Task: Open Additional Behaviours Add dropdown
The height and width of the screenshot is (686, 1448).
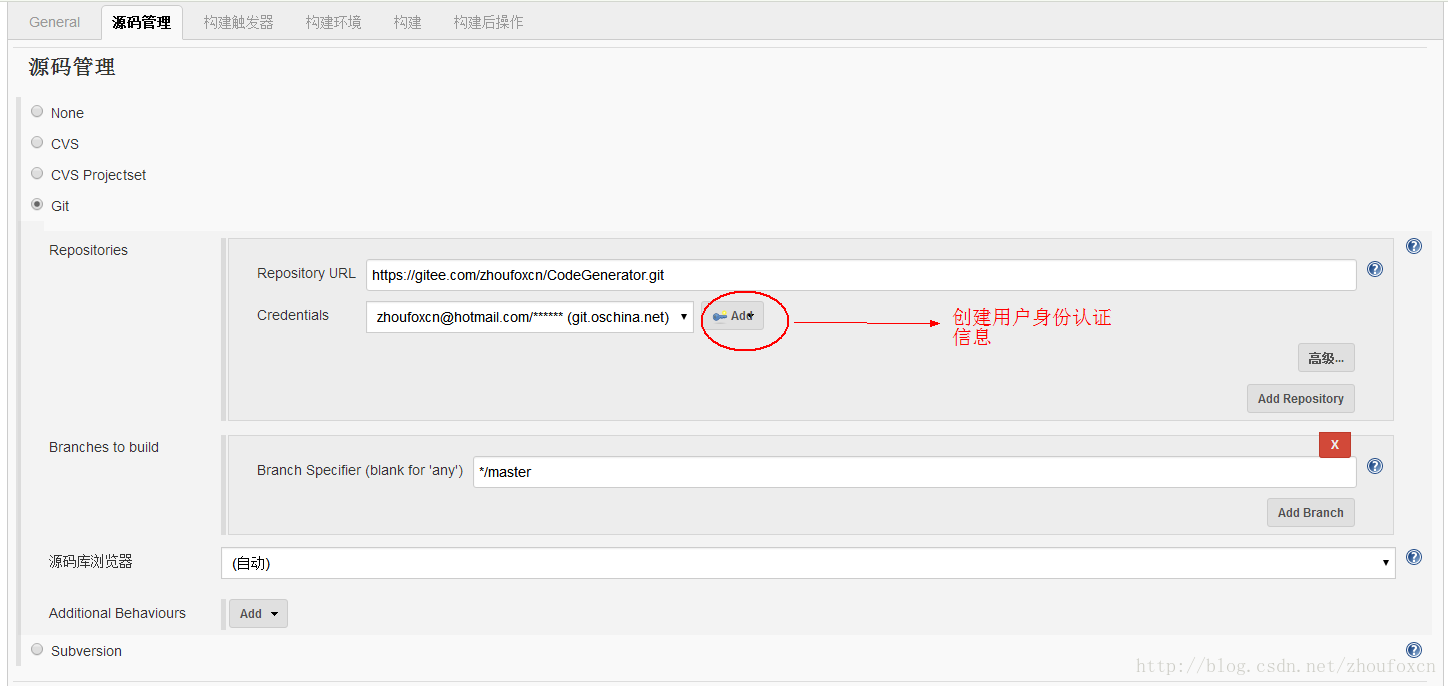Action: (258, 614)
